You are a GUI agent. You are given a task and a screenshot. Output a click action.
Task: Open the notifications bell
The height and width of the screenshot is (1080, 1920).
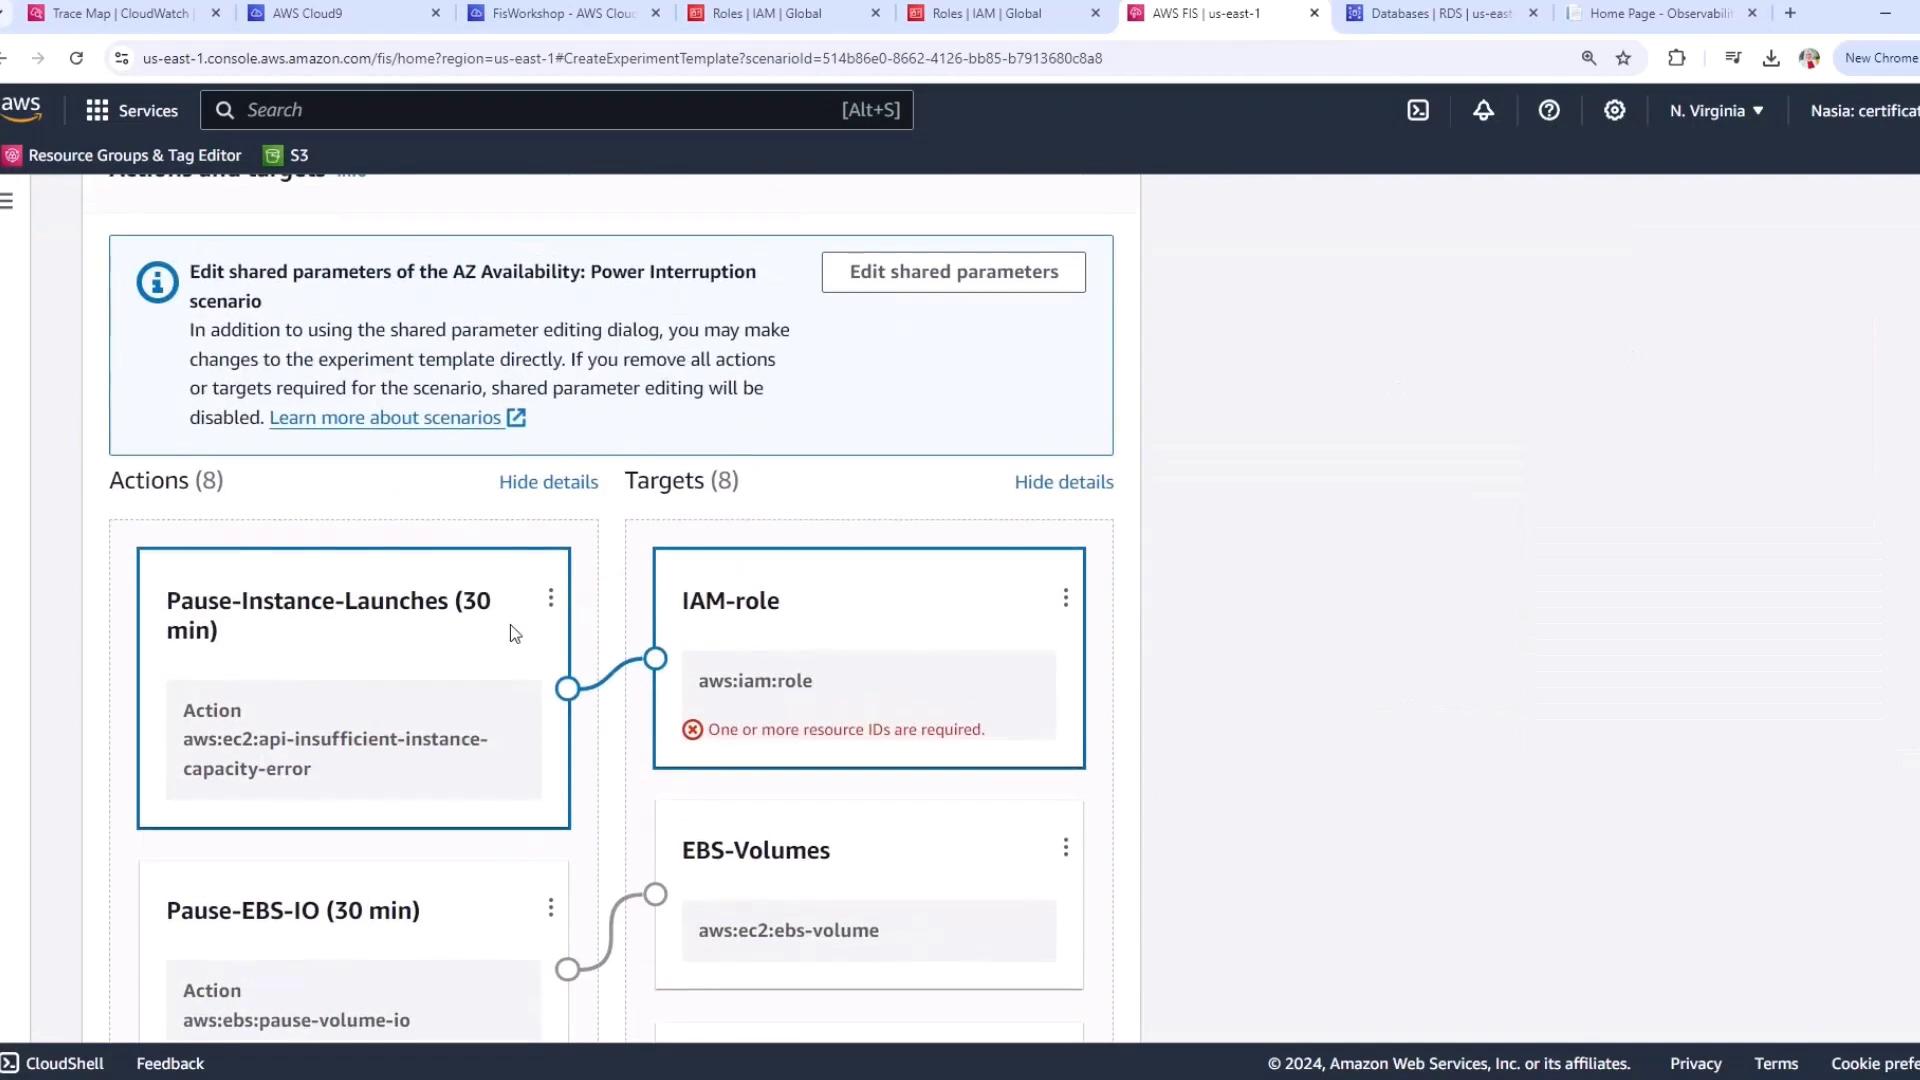[1483, 111]
